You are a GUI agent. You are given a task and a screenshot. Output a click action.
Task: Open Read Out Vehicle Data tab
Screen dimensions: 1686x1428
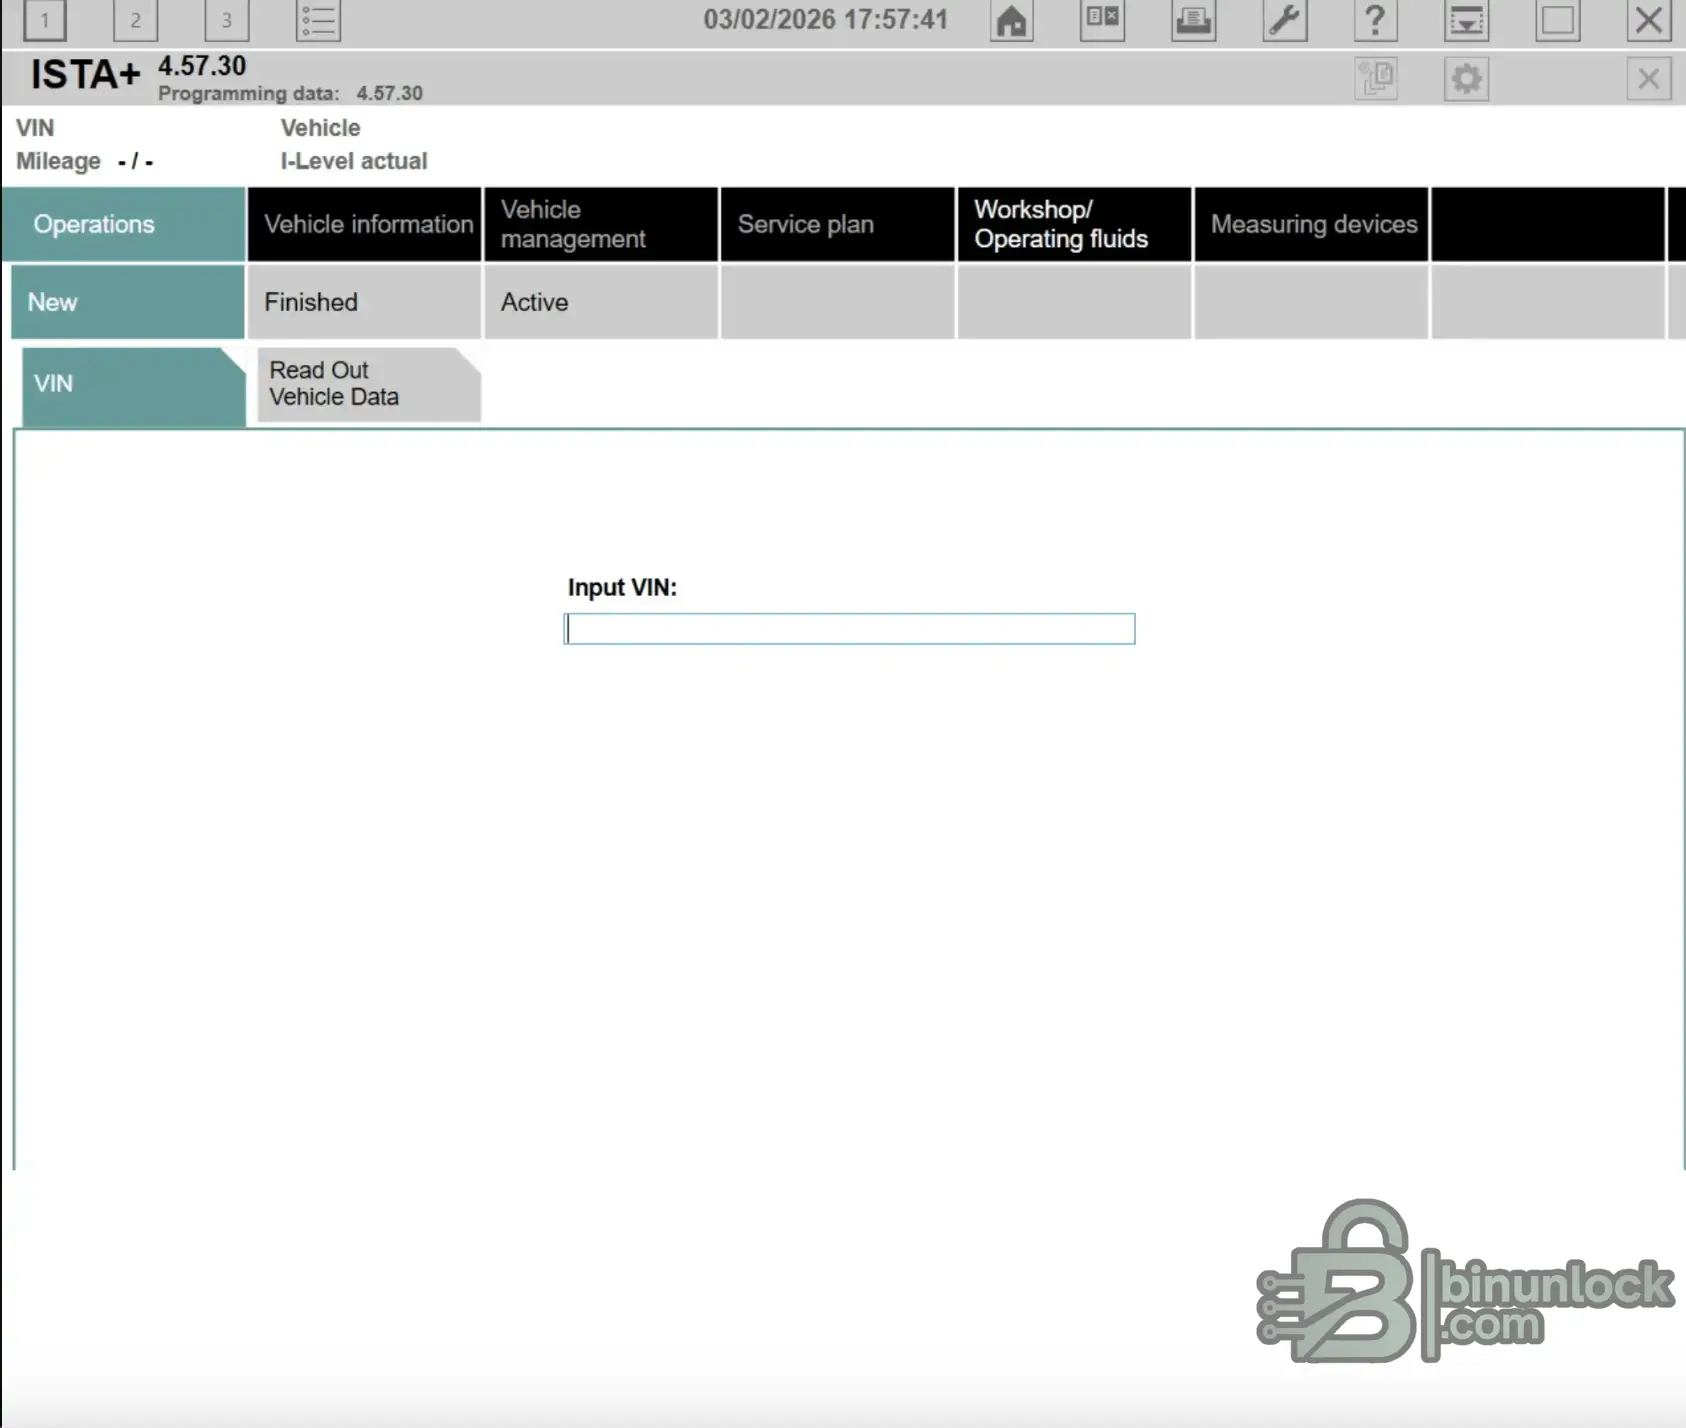pyautogui.click(x=369, y=384)
